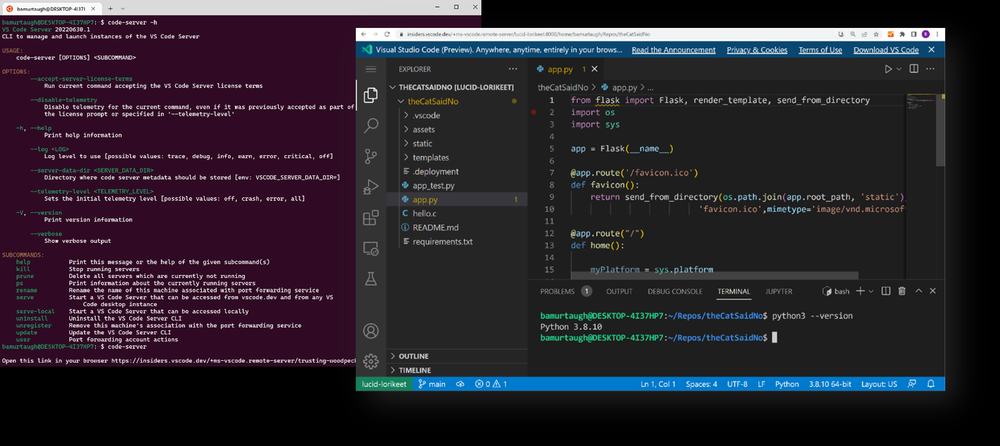Open Explorer panel more actions ellipsis
The height and width of the screenshot is (446, 1000).
point(513,69)
